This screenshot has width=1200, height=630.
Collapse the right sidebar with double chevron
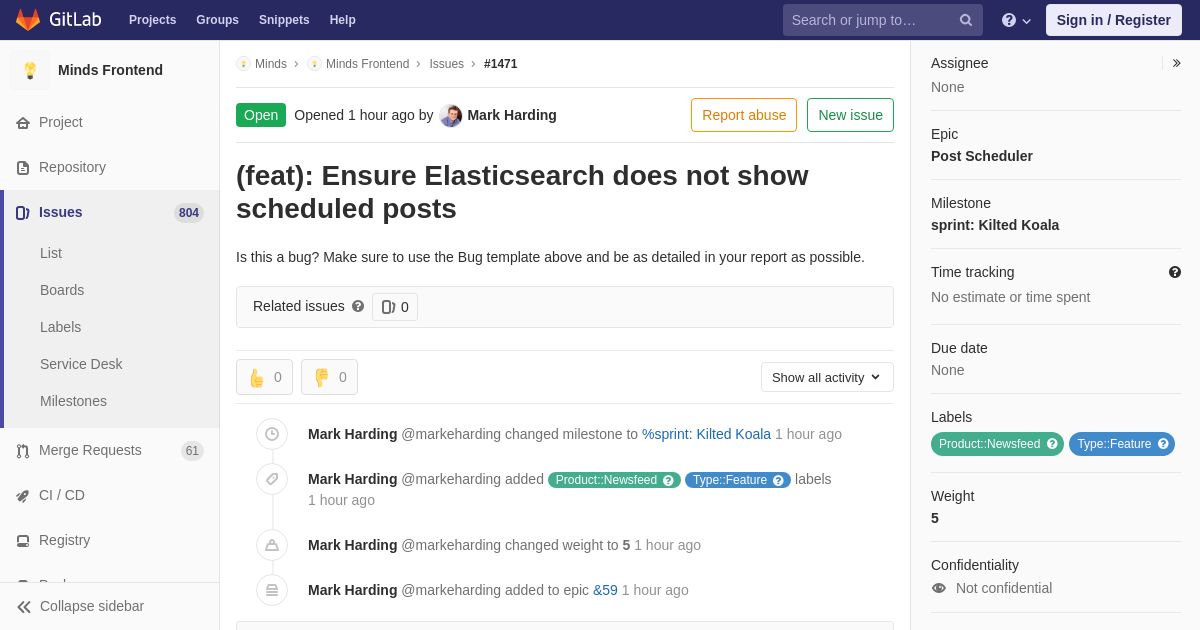pyautogui.click(x=1176, y=63)
